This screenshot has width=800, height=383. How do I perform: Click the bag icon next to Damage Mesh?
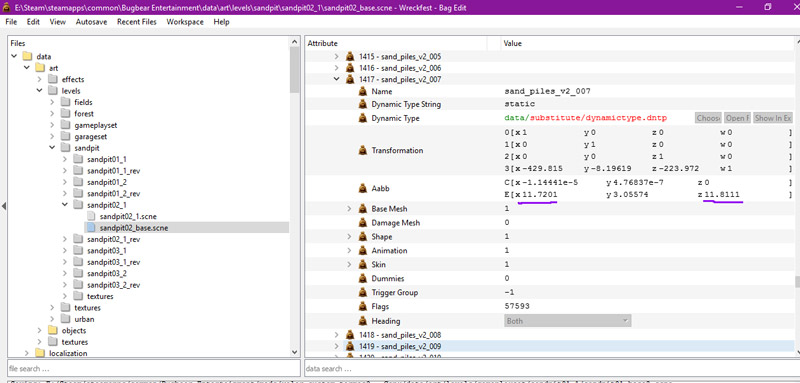362,223
